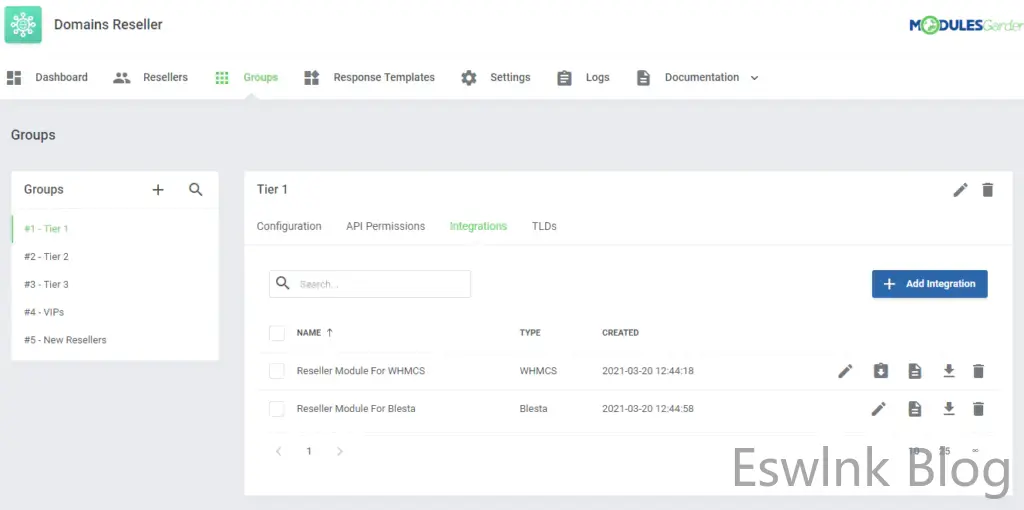The width and height of the screenshot is (1024, 510).
Task: Click the Add Integration button
Action: [x=929, y=284]
